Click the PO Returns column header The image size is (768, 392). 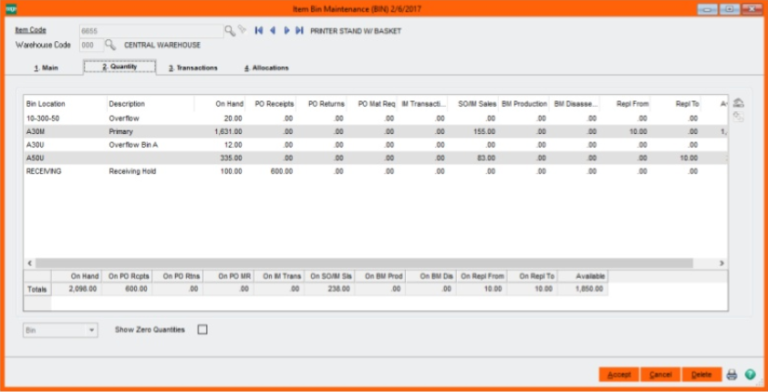click(x=321, y=104)
